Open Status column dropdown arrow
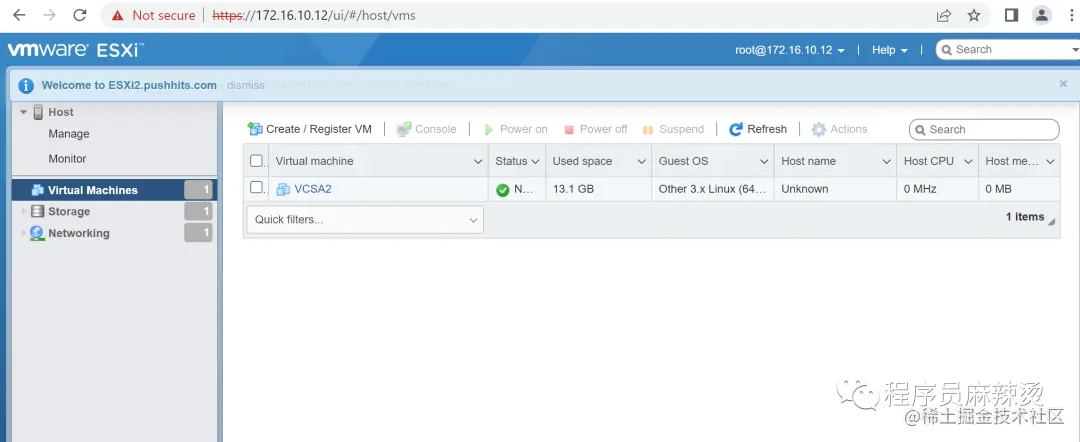The image size is (1080, 442). [x=534, y=162]
